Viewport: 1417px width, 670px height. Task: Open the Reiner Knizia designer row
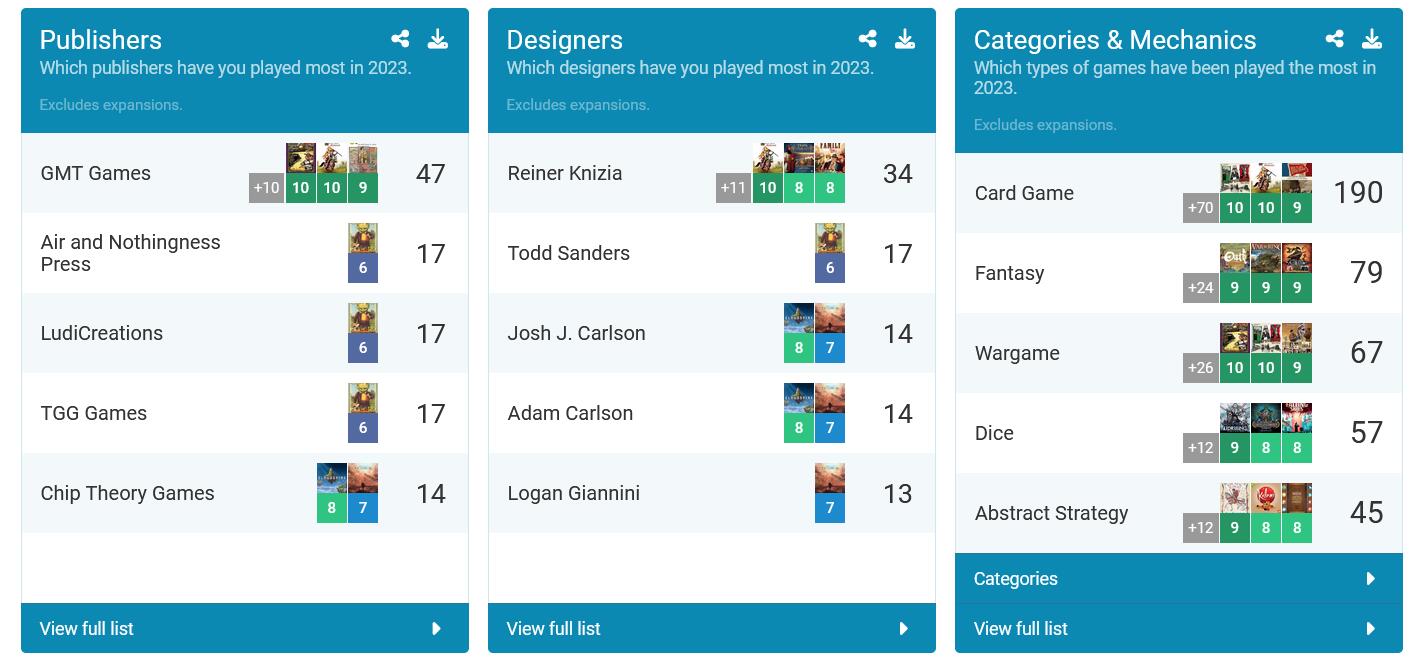point(565,173)
